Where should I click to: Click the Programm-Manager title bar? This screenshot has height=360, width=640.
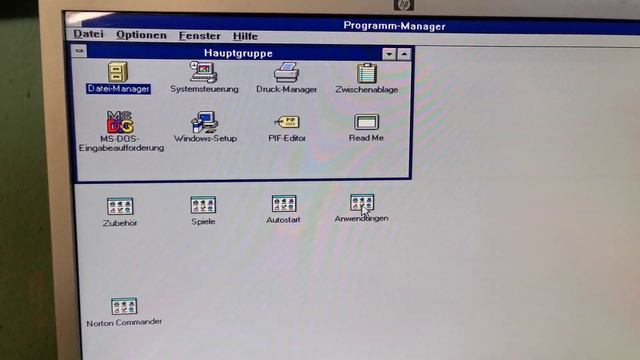click(x=394, y=26)
